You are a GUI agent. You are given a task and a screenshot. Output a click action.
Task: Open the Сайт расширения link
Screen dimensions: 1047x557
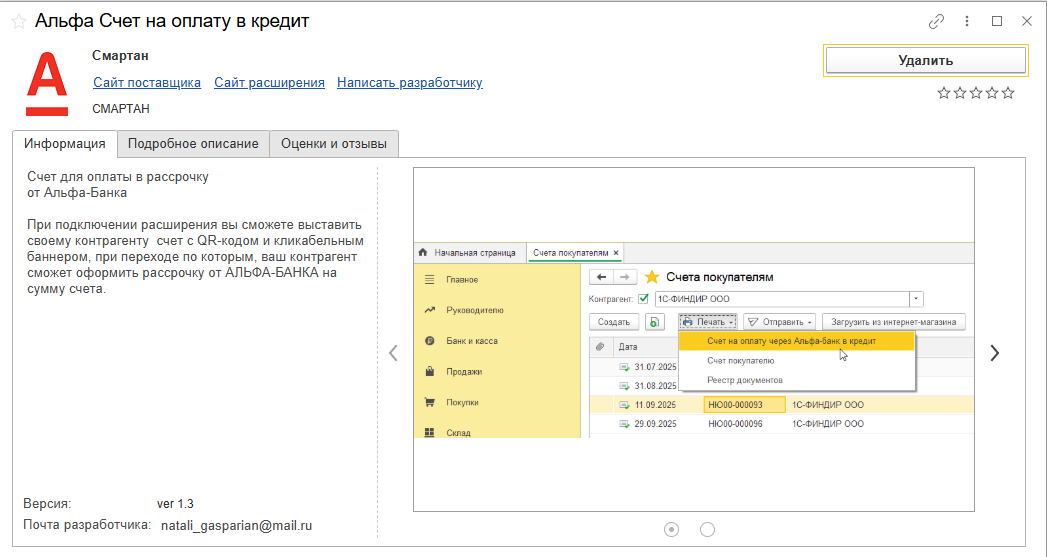click(x=269, y=83)
